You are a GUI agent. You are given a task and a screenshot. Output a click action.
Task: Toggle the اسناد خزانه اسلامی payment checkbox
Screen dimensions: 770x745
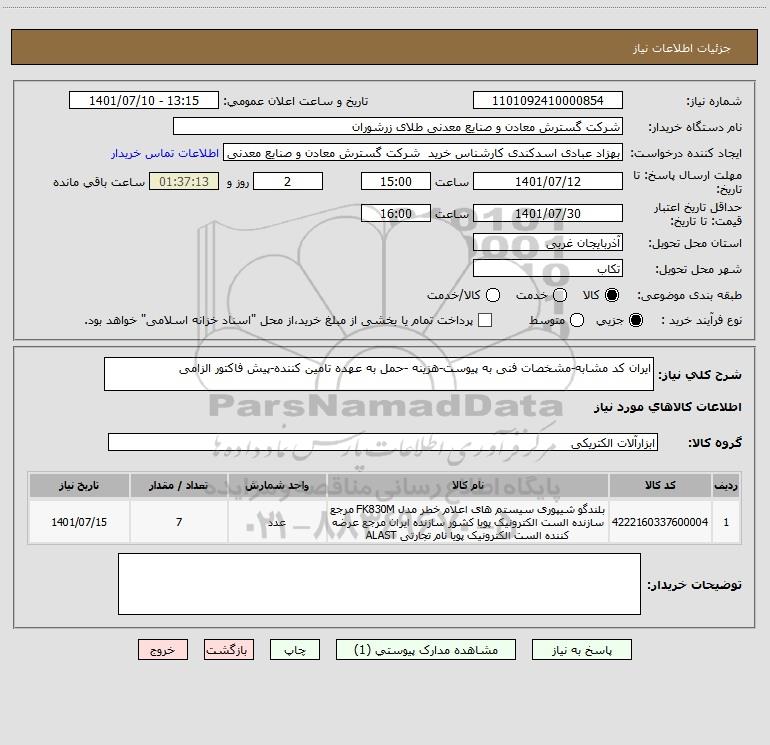485,320
